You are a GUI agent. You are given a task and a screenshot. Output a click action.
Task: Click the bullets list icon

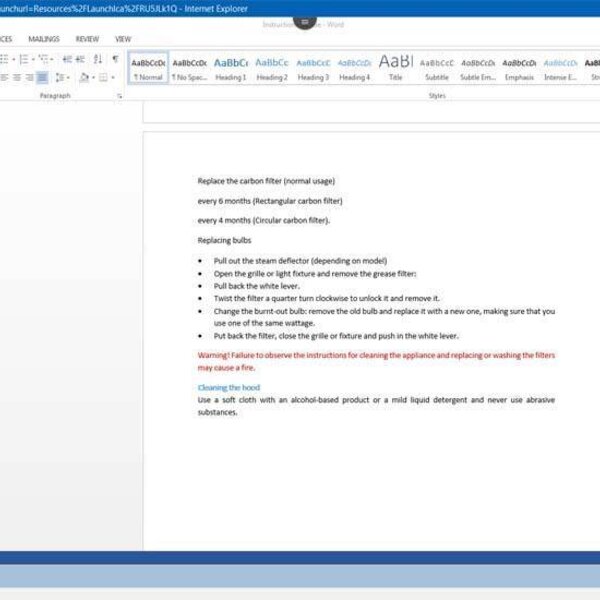4,59
